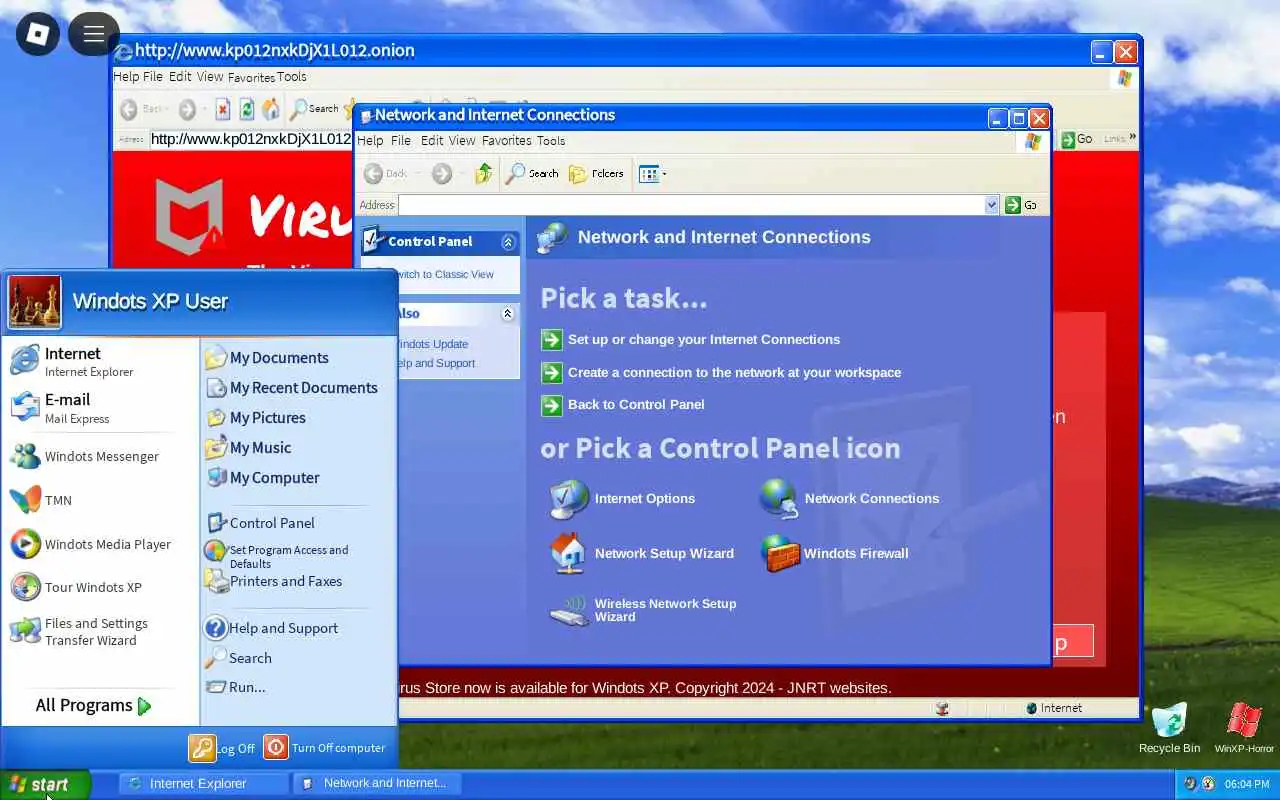The image size is (1280, 800).
Task: Click Refresh icon in Internet Explorer toolbar
Action: tap(246, 109)
